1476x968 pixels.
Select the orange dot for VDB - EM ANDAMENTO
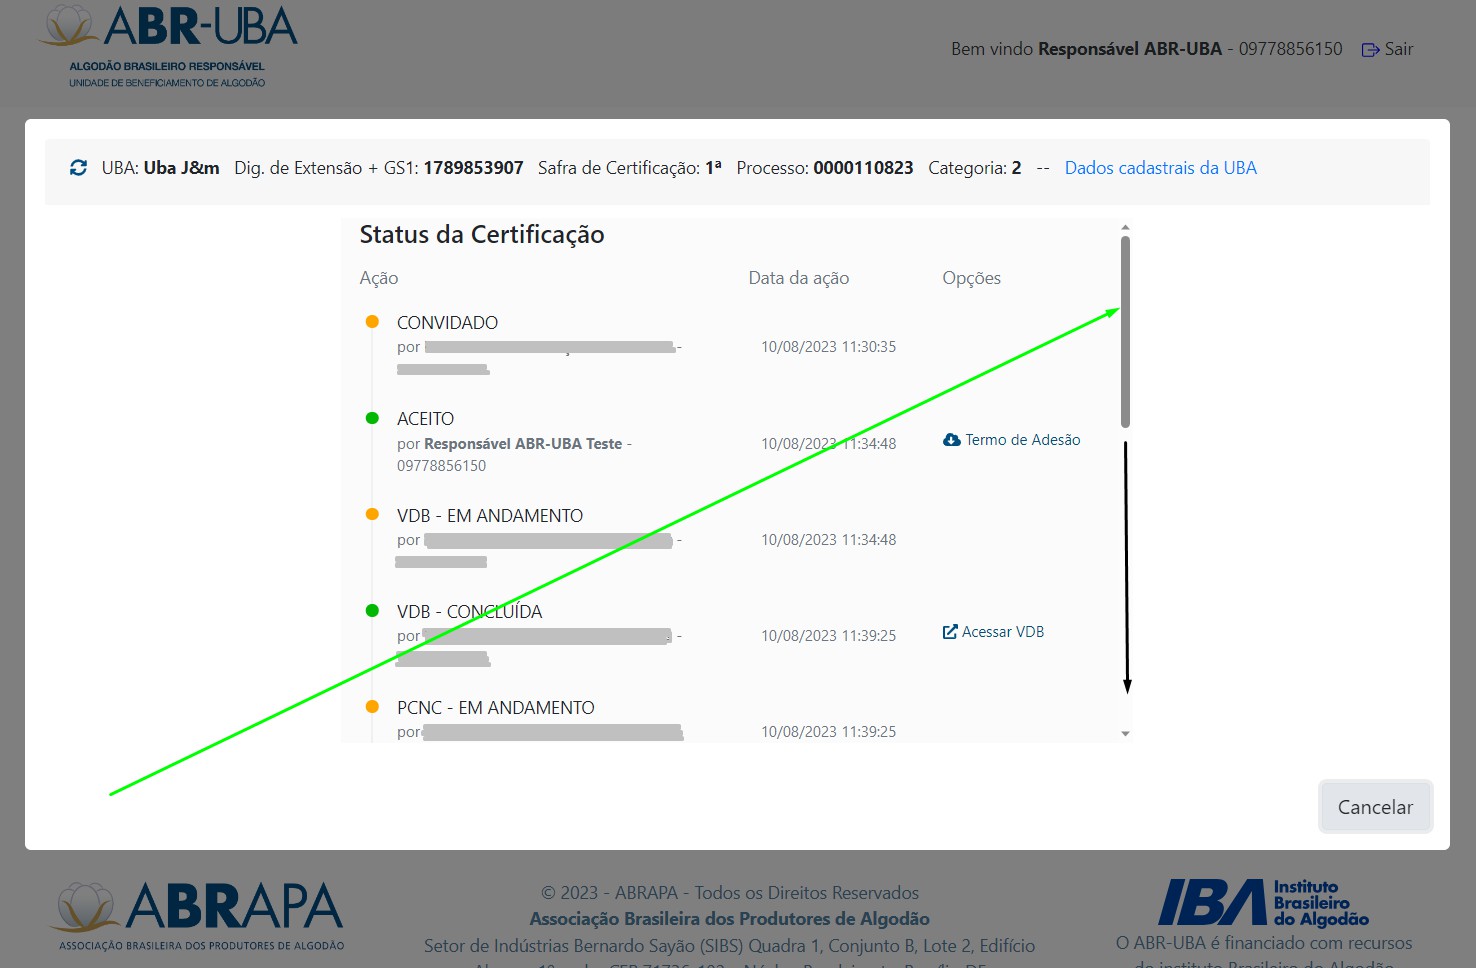(x=372, y=514)
